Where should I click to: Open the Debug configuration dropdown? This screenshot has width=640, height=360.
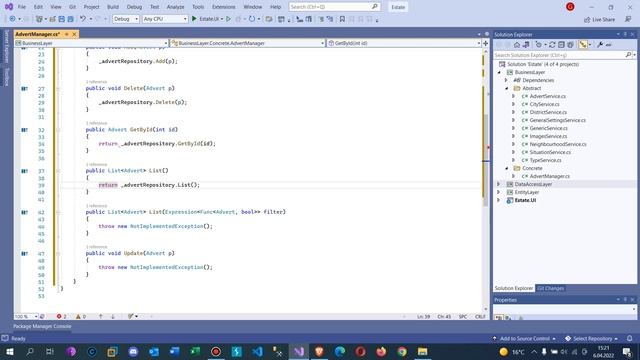pyautogui.click(x=126, y=19)
